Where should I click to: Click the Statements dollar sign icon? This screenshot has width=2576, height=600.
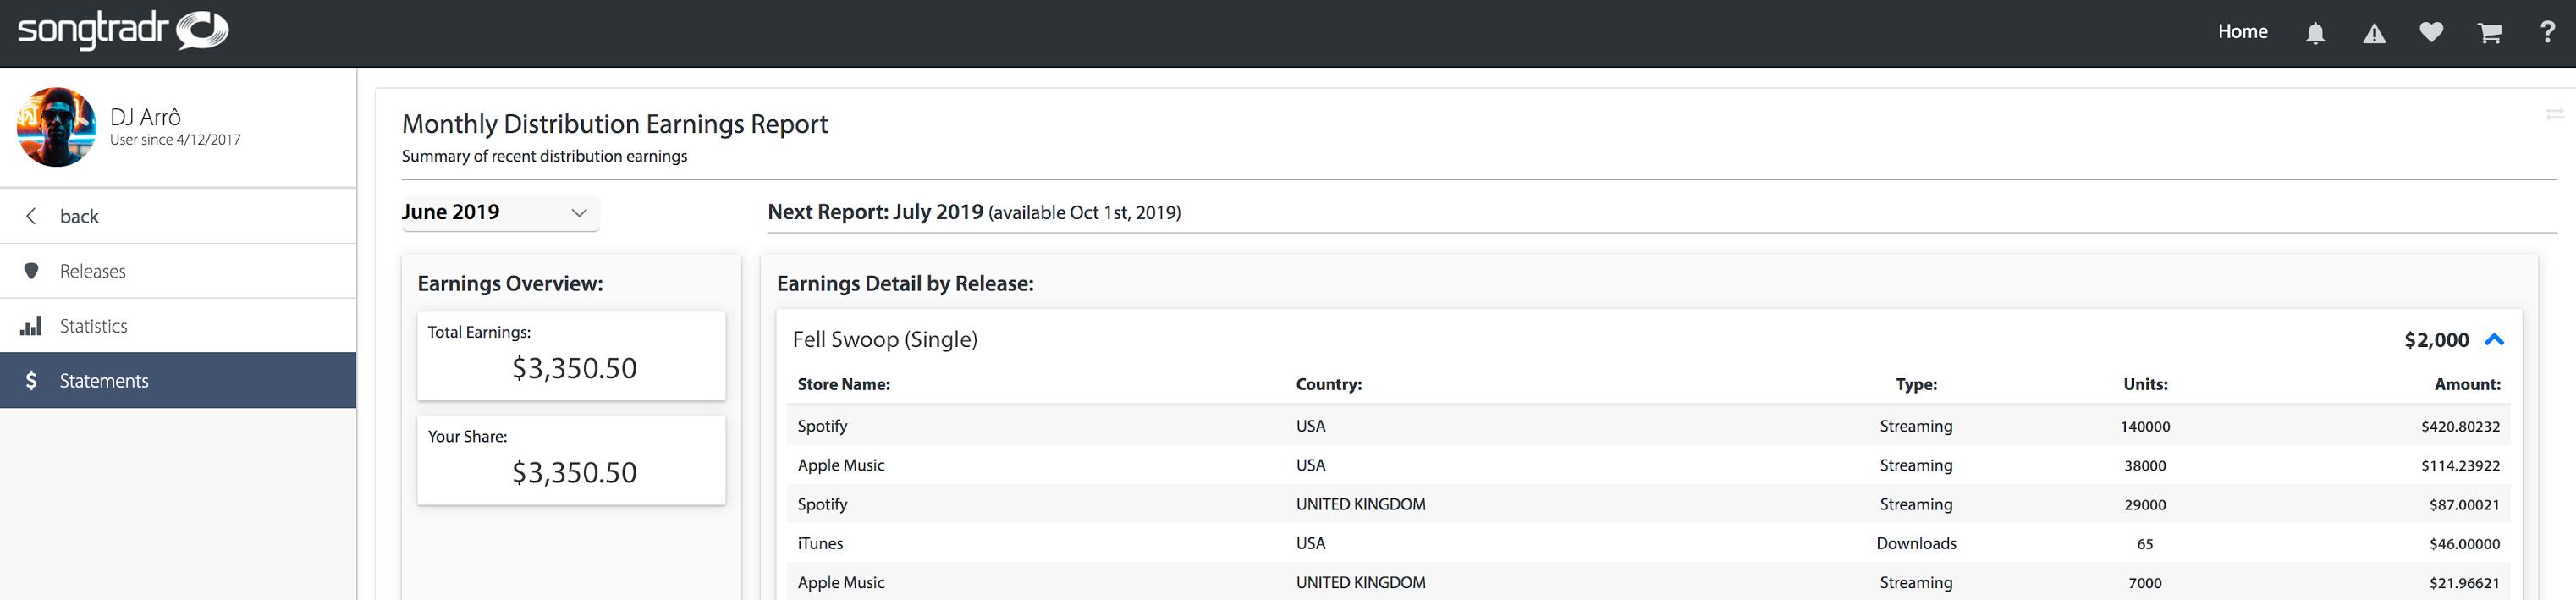[x=31, y=380]
